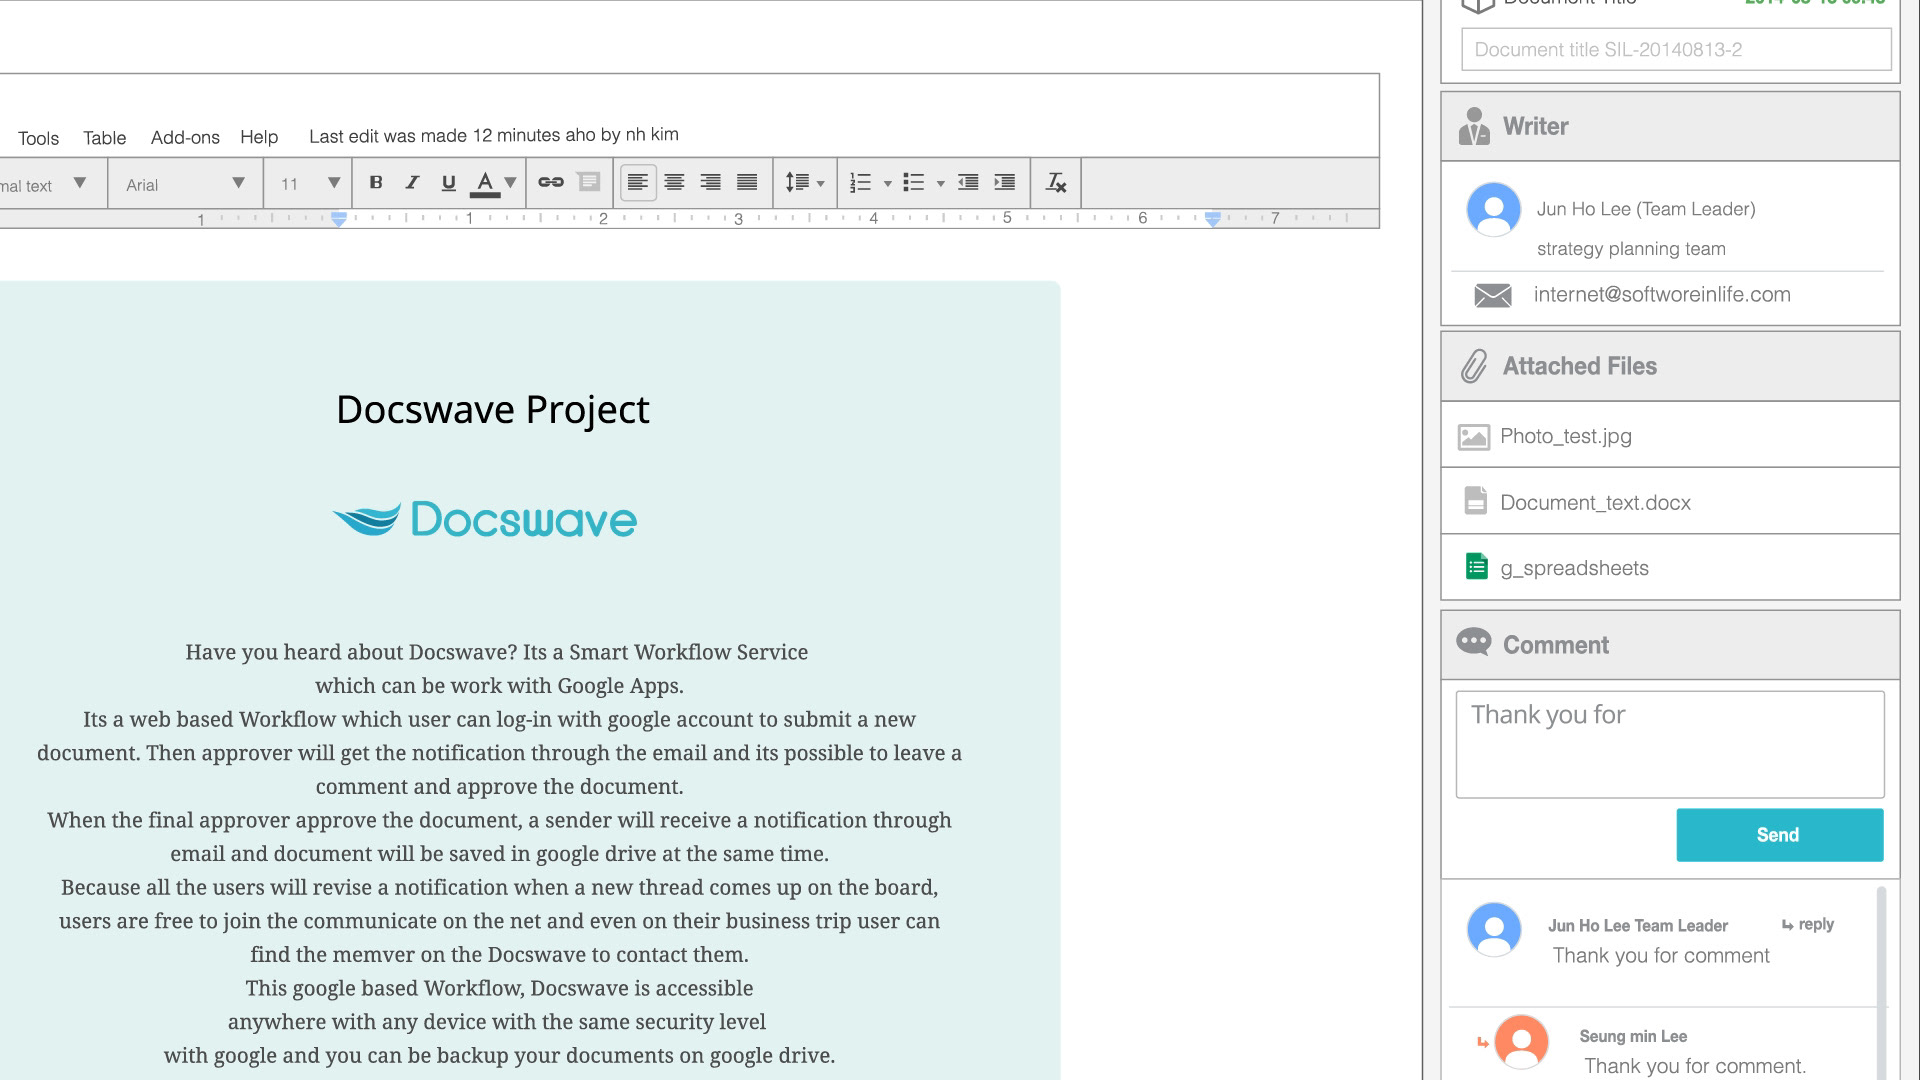The height and width of the screenshot is (1080, 1920).
Task: Click the text color A icon
Action: (x=485, y=184)
